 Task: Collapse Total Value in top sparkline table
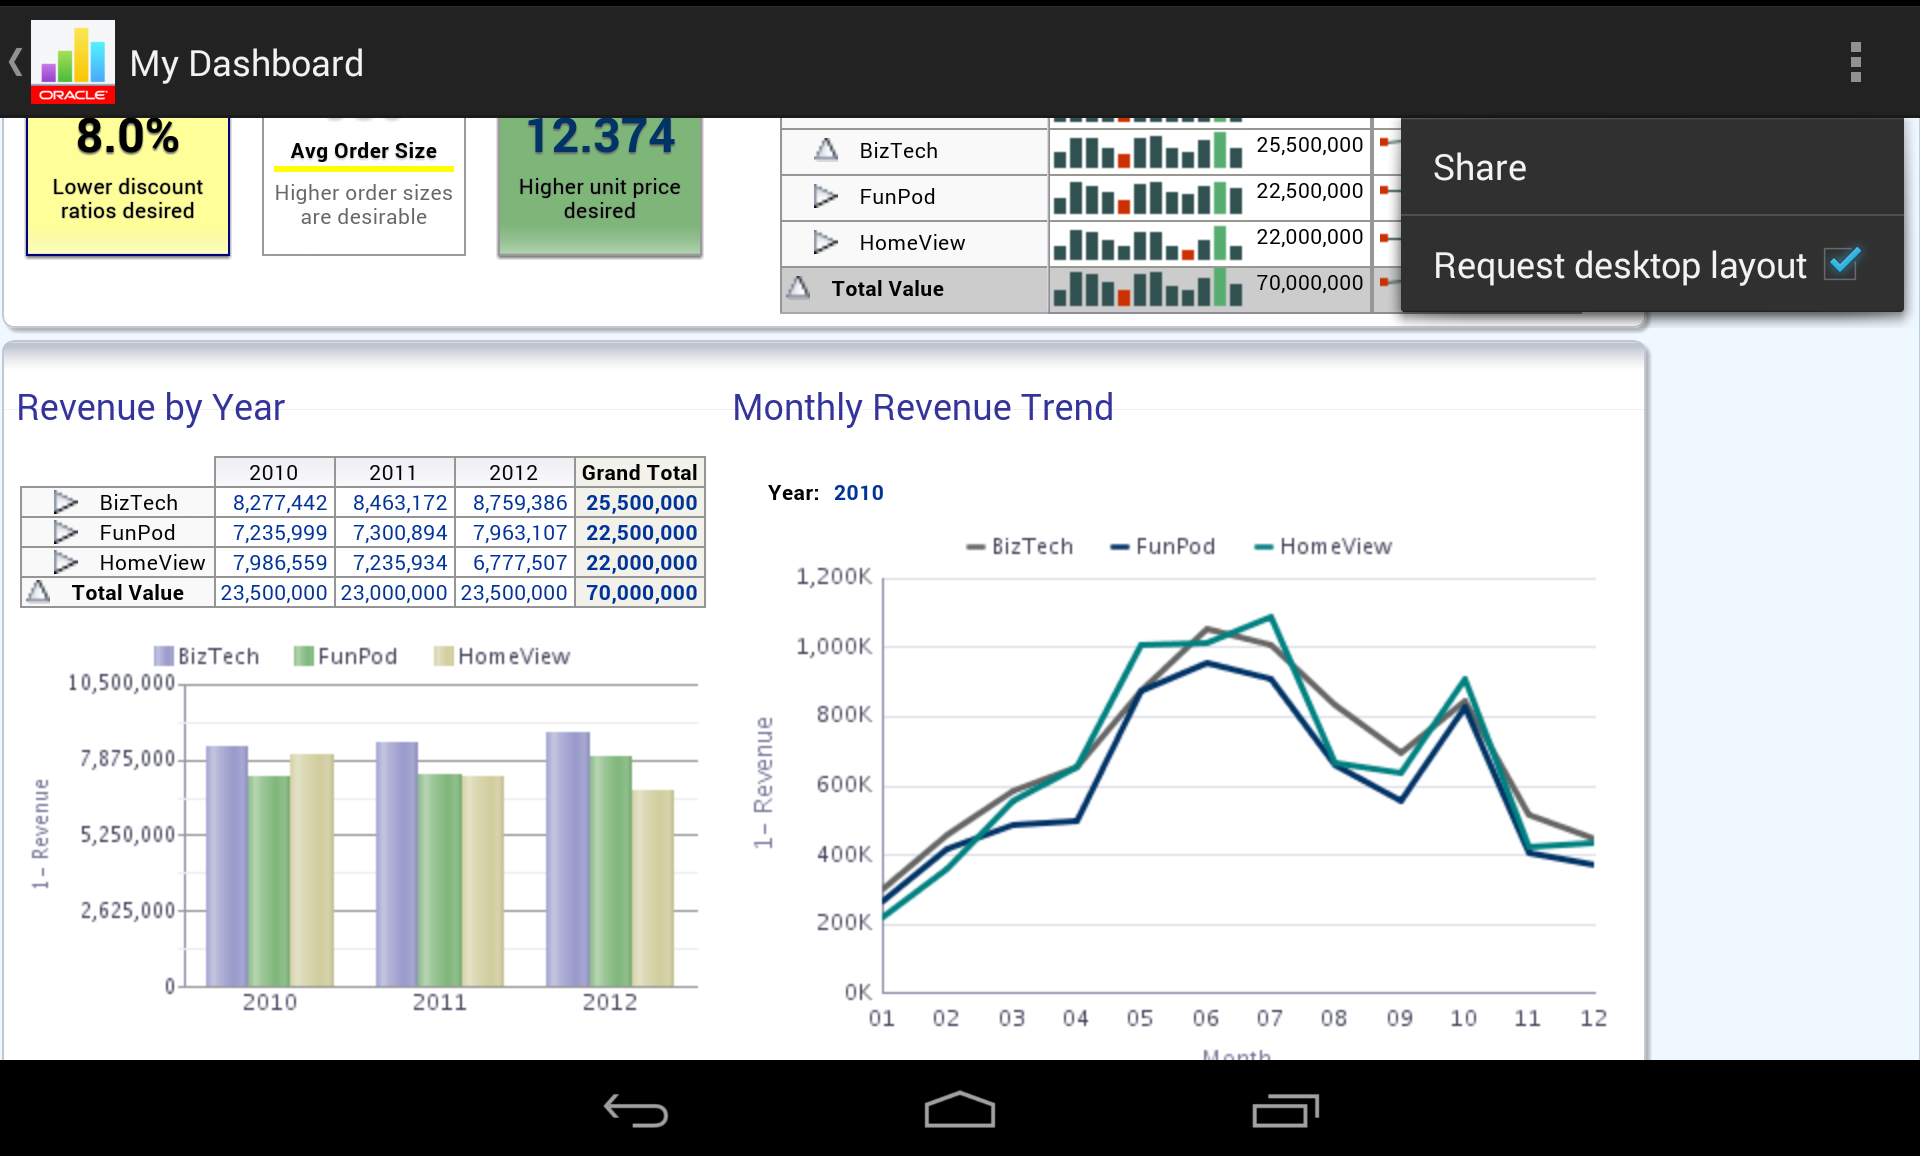click(x=798, y=288)
